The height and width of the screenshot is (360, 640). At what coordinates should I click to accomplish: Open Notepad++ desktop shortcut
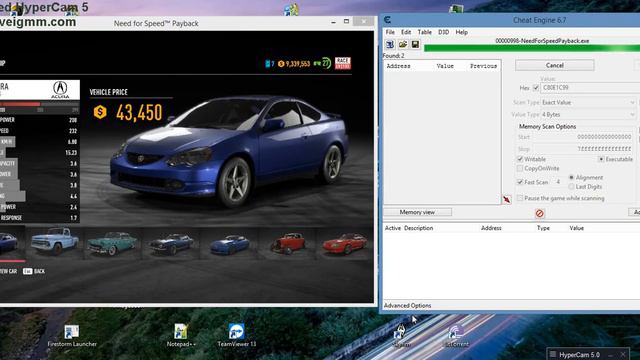click(181, 336)
